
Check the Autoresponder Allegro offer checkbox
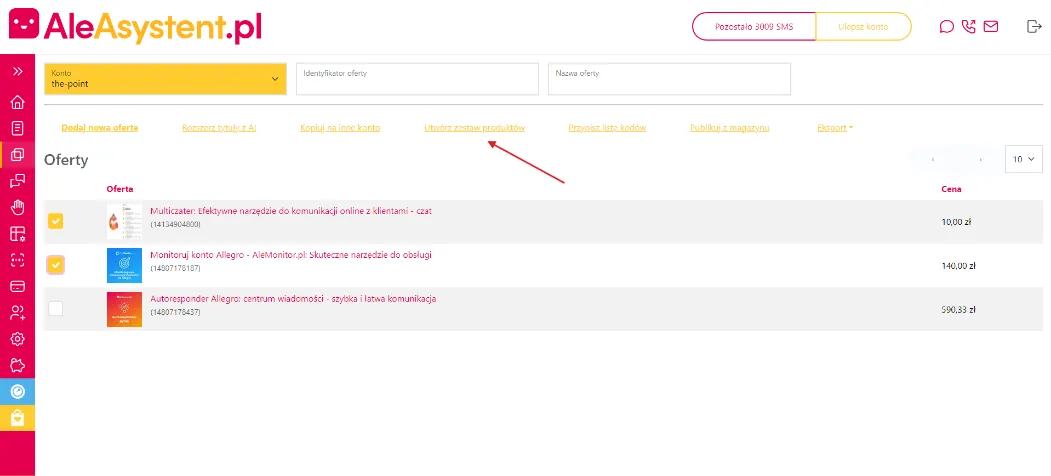coord(56,308)
